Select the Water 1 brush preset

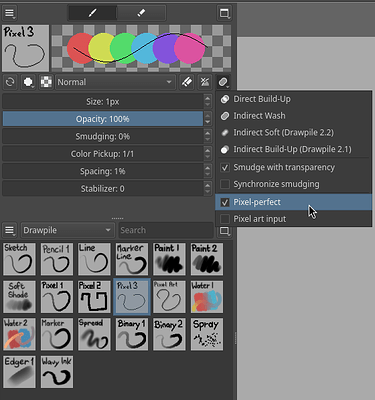207,297
